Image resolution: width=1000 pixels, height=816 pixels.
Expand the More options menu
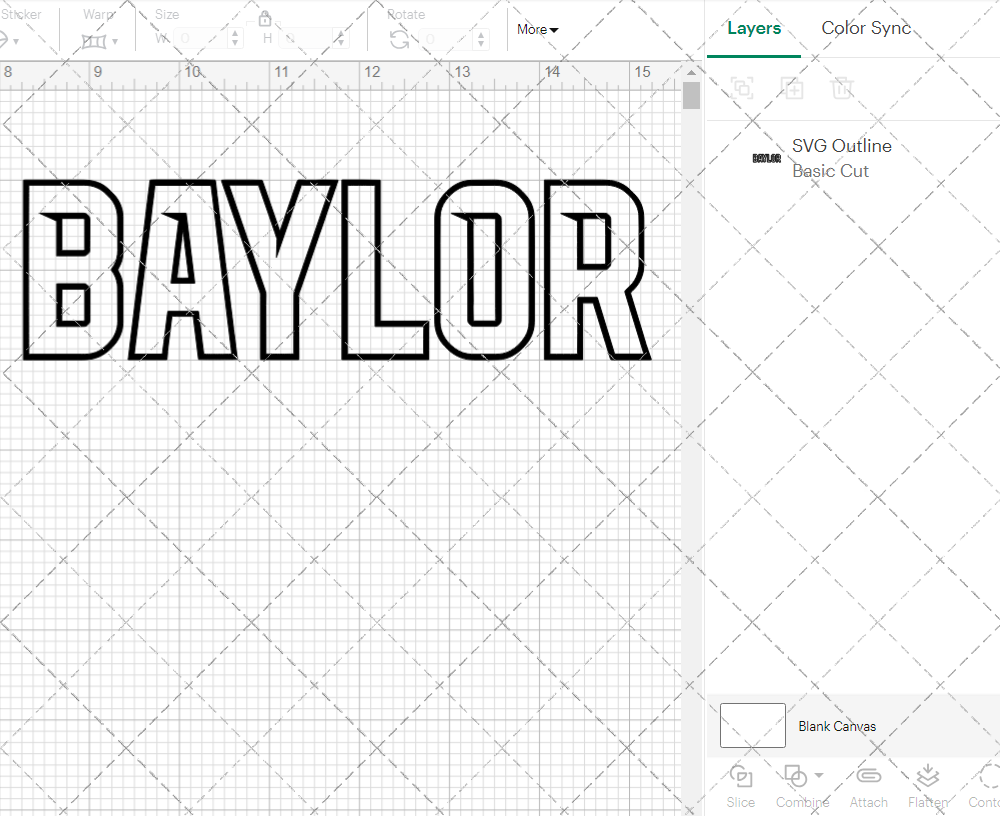537,30
